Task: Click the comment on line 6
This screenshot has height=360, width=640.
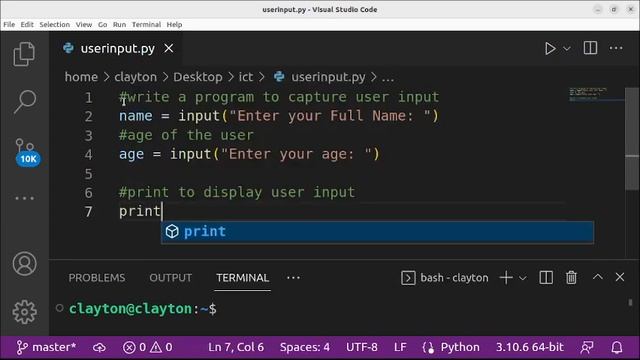Action: (x=237, y=192)
